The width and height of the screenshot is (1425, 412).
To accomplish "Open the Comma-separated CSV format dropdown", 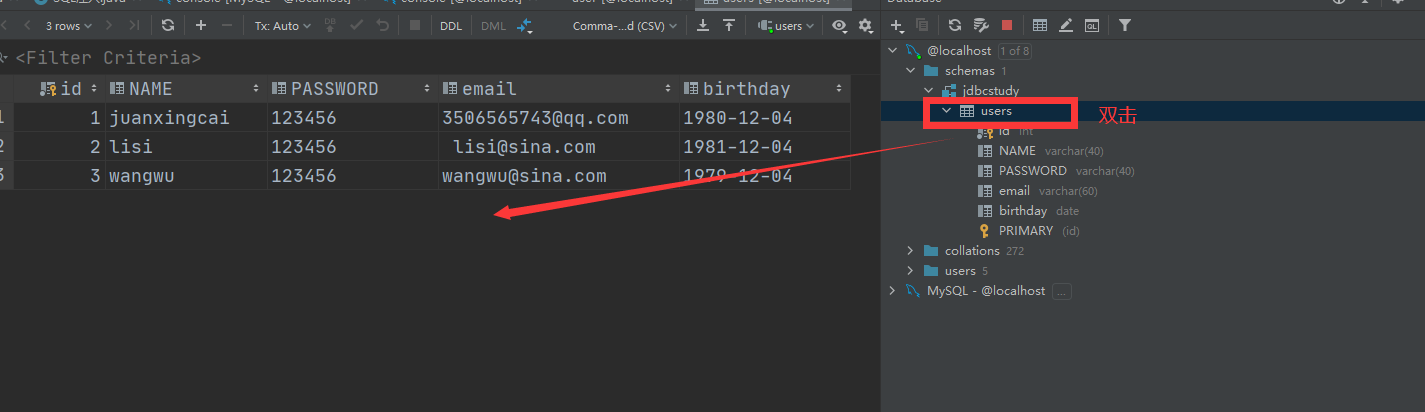I will point(624,26).
